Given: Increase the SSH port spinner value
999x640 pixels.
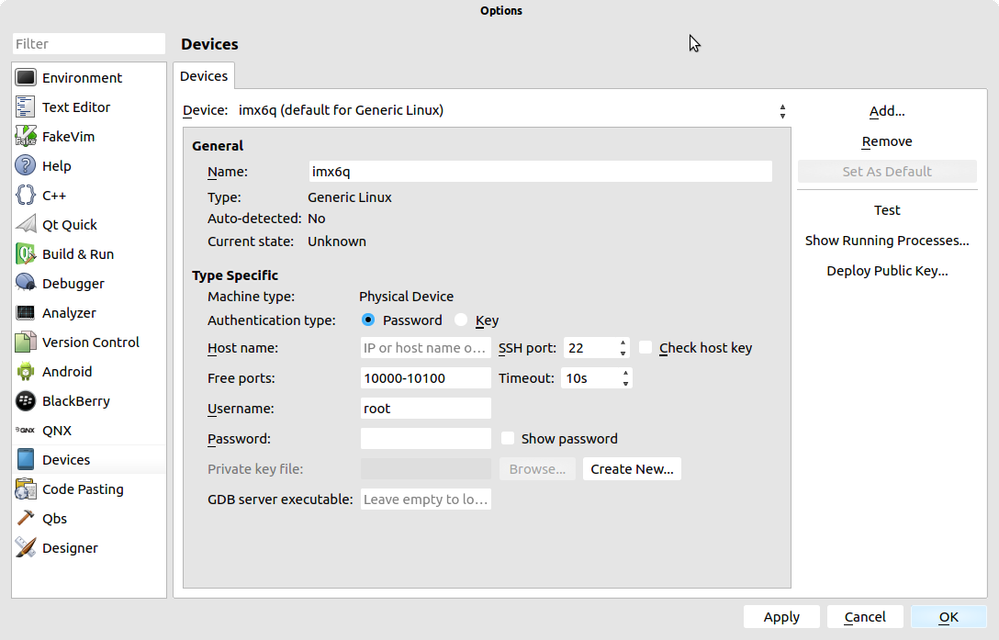Looking at the screenshot, I should (623, 343).
